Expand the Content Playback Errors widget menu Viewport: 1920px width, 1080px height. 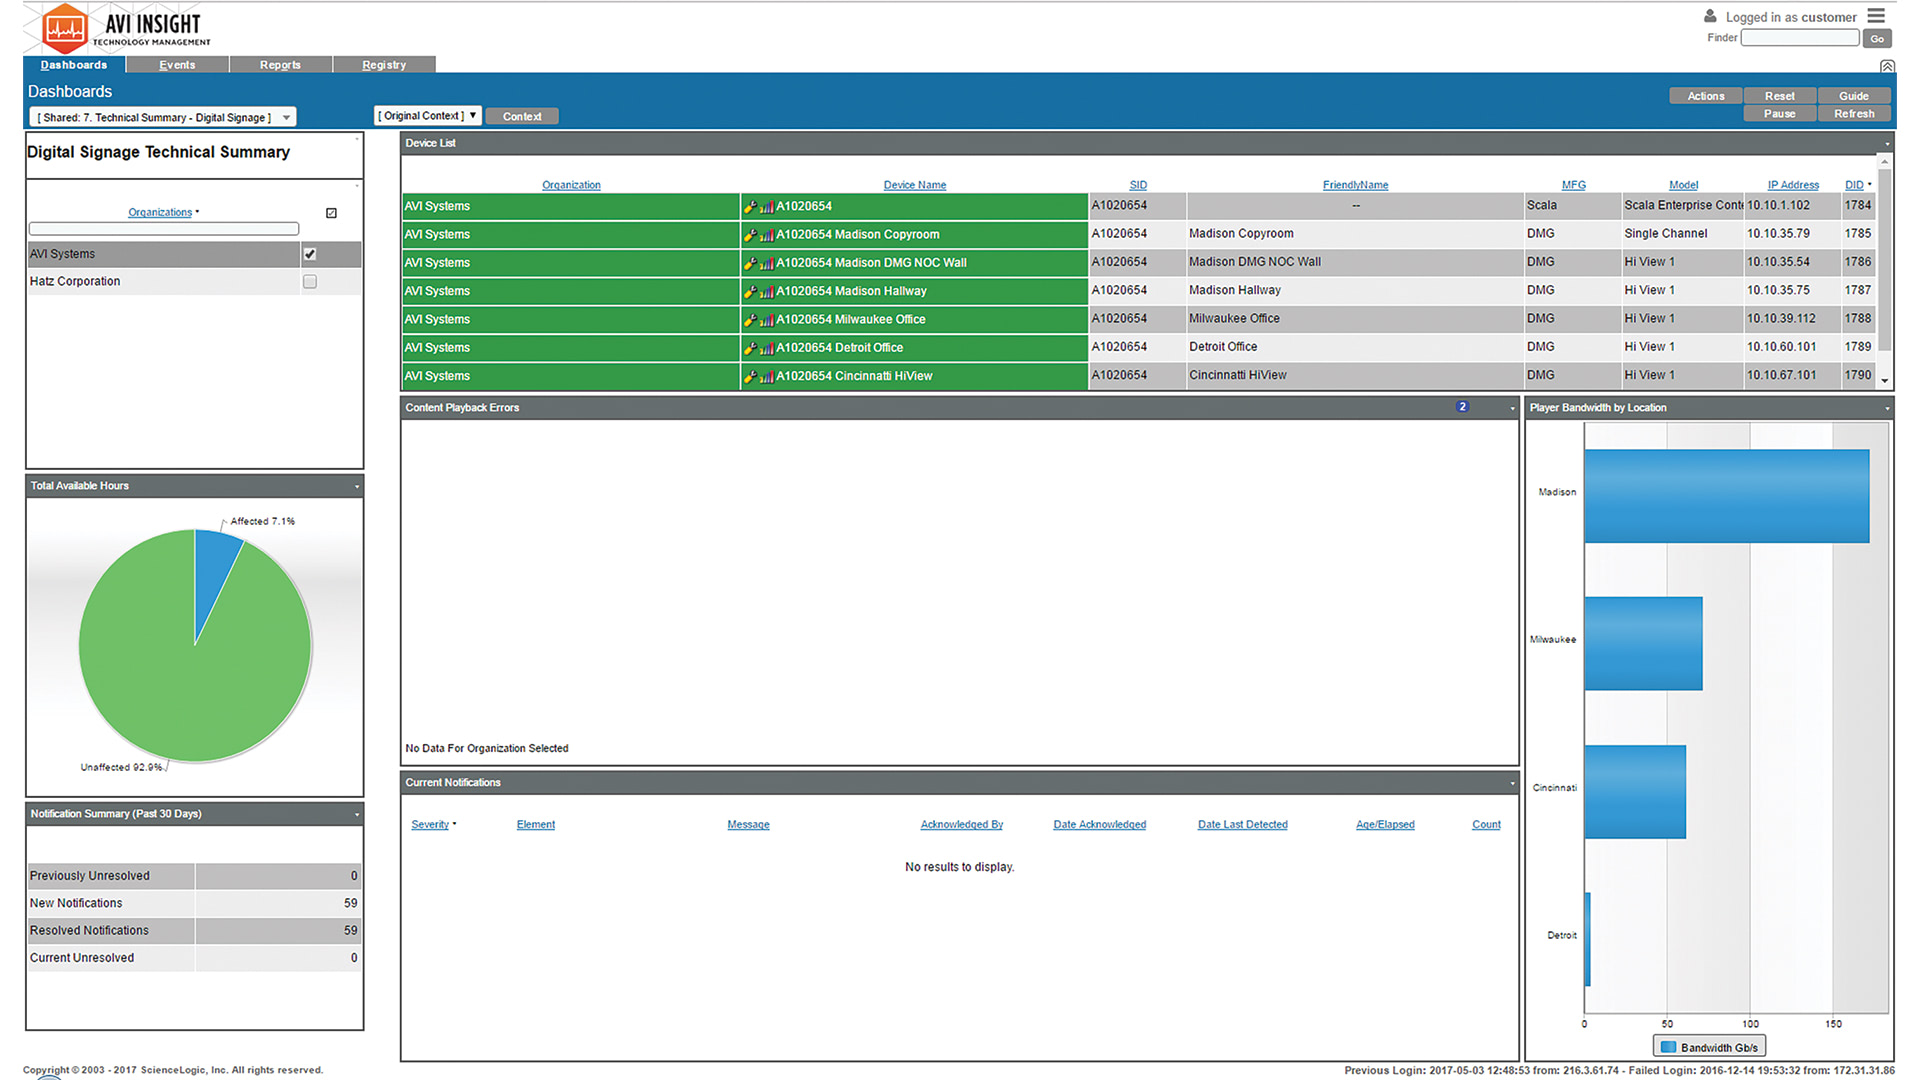[x=1512, y=408]
